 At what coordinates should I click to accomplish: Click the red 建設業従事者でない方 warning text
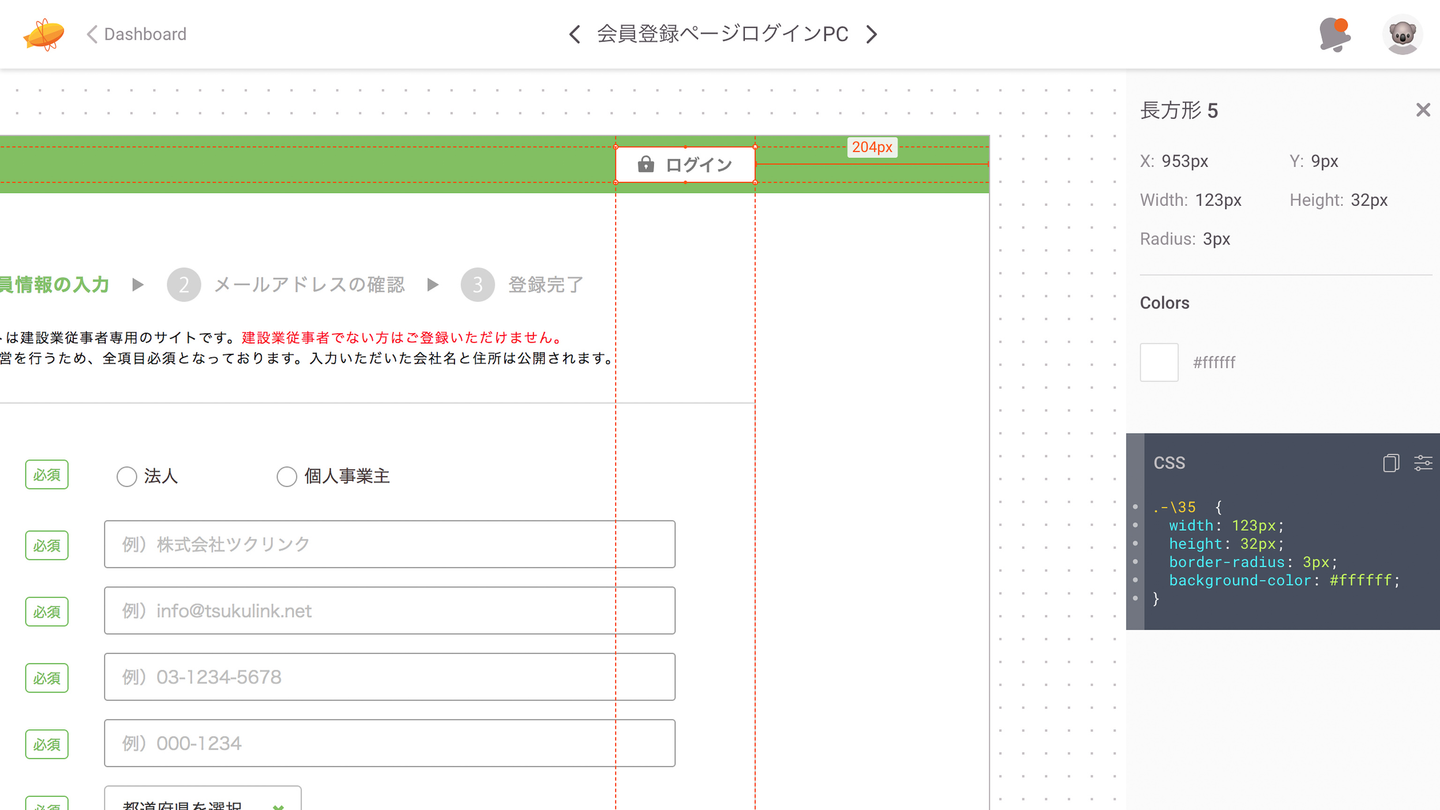point(402,338)
